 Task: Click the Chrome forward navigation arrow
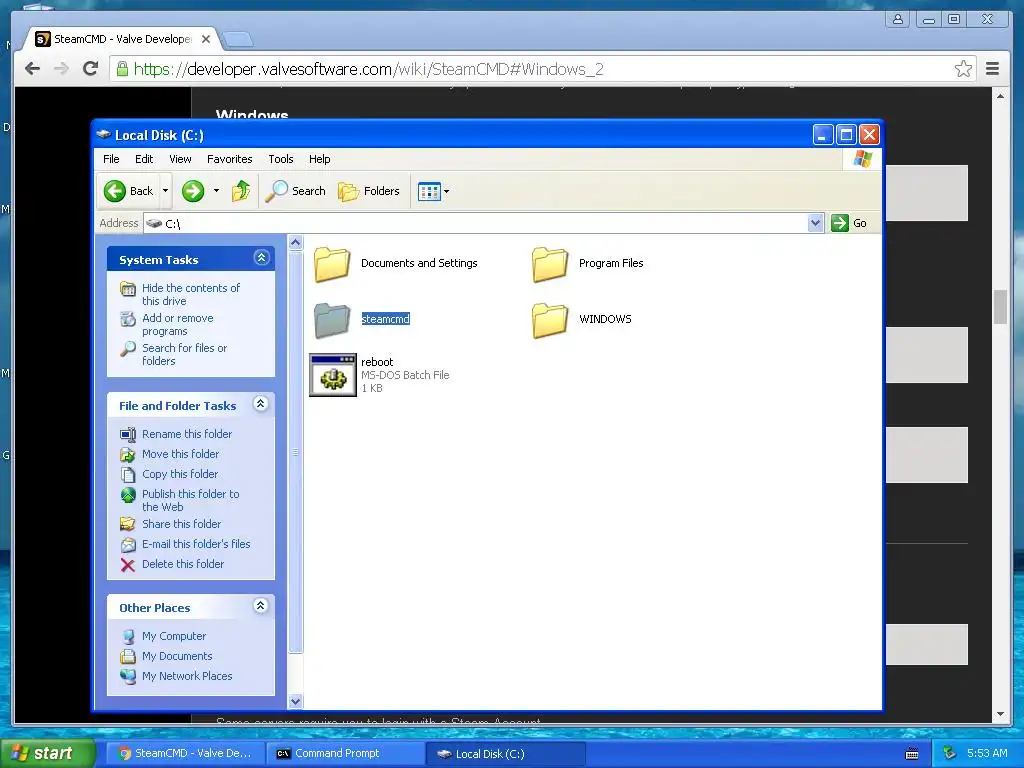[61, 69]
